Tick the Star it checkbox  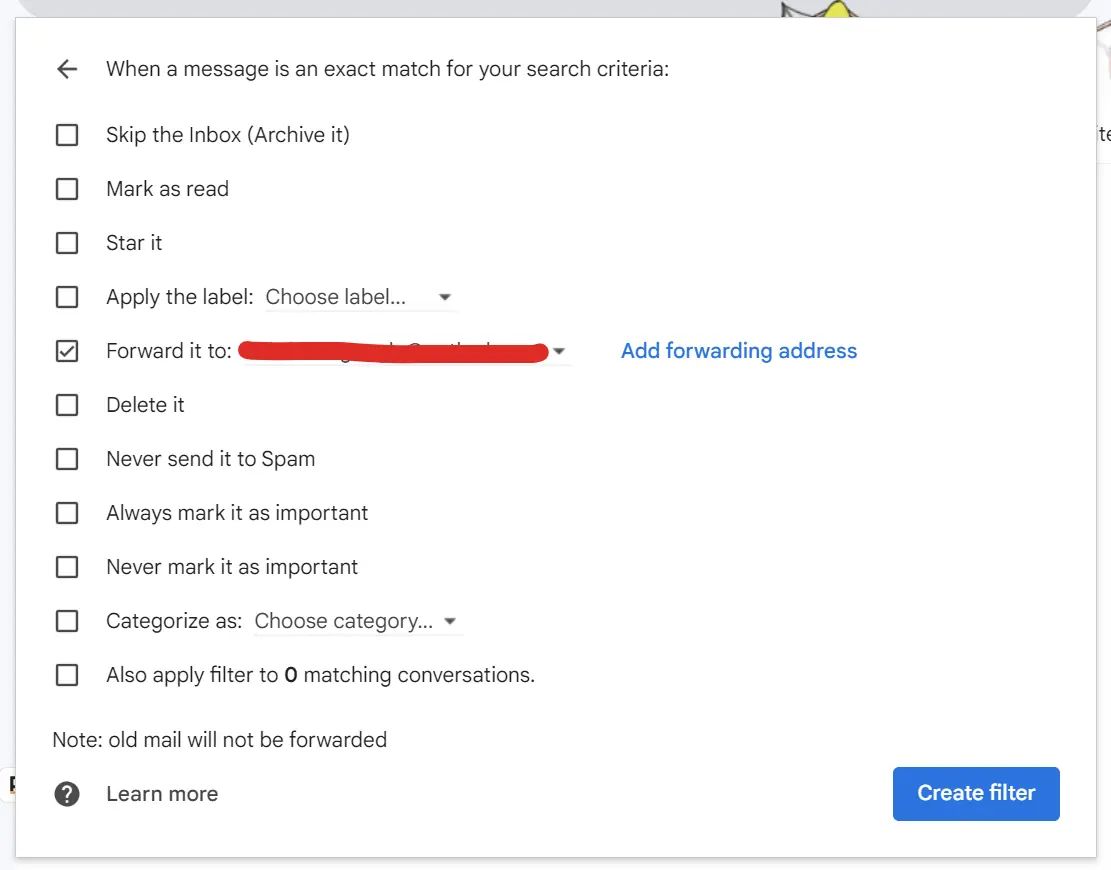pos(67,243)
